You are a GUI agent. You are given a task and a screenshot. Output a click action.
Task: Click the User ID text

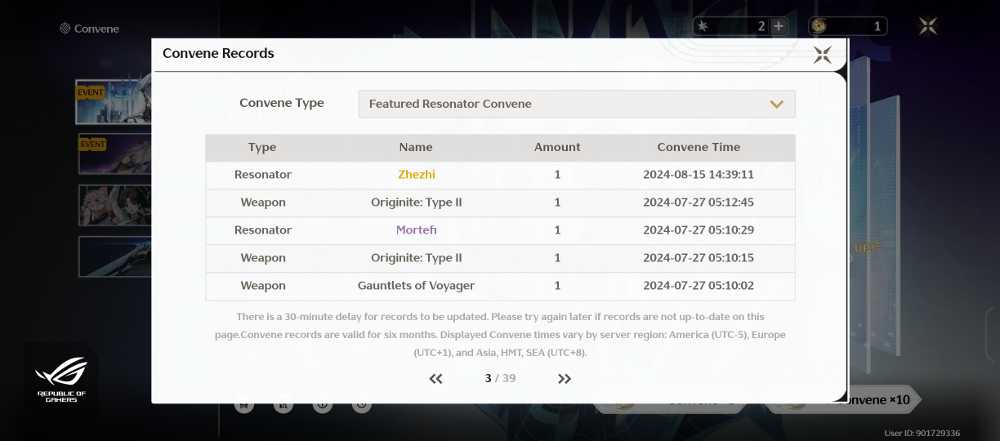point(922,433)
